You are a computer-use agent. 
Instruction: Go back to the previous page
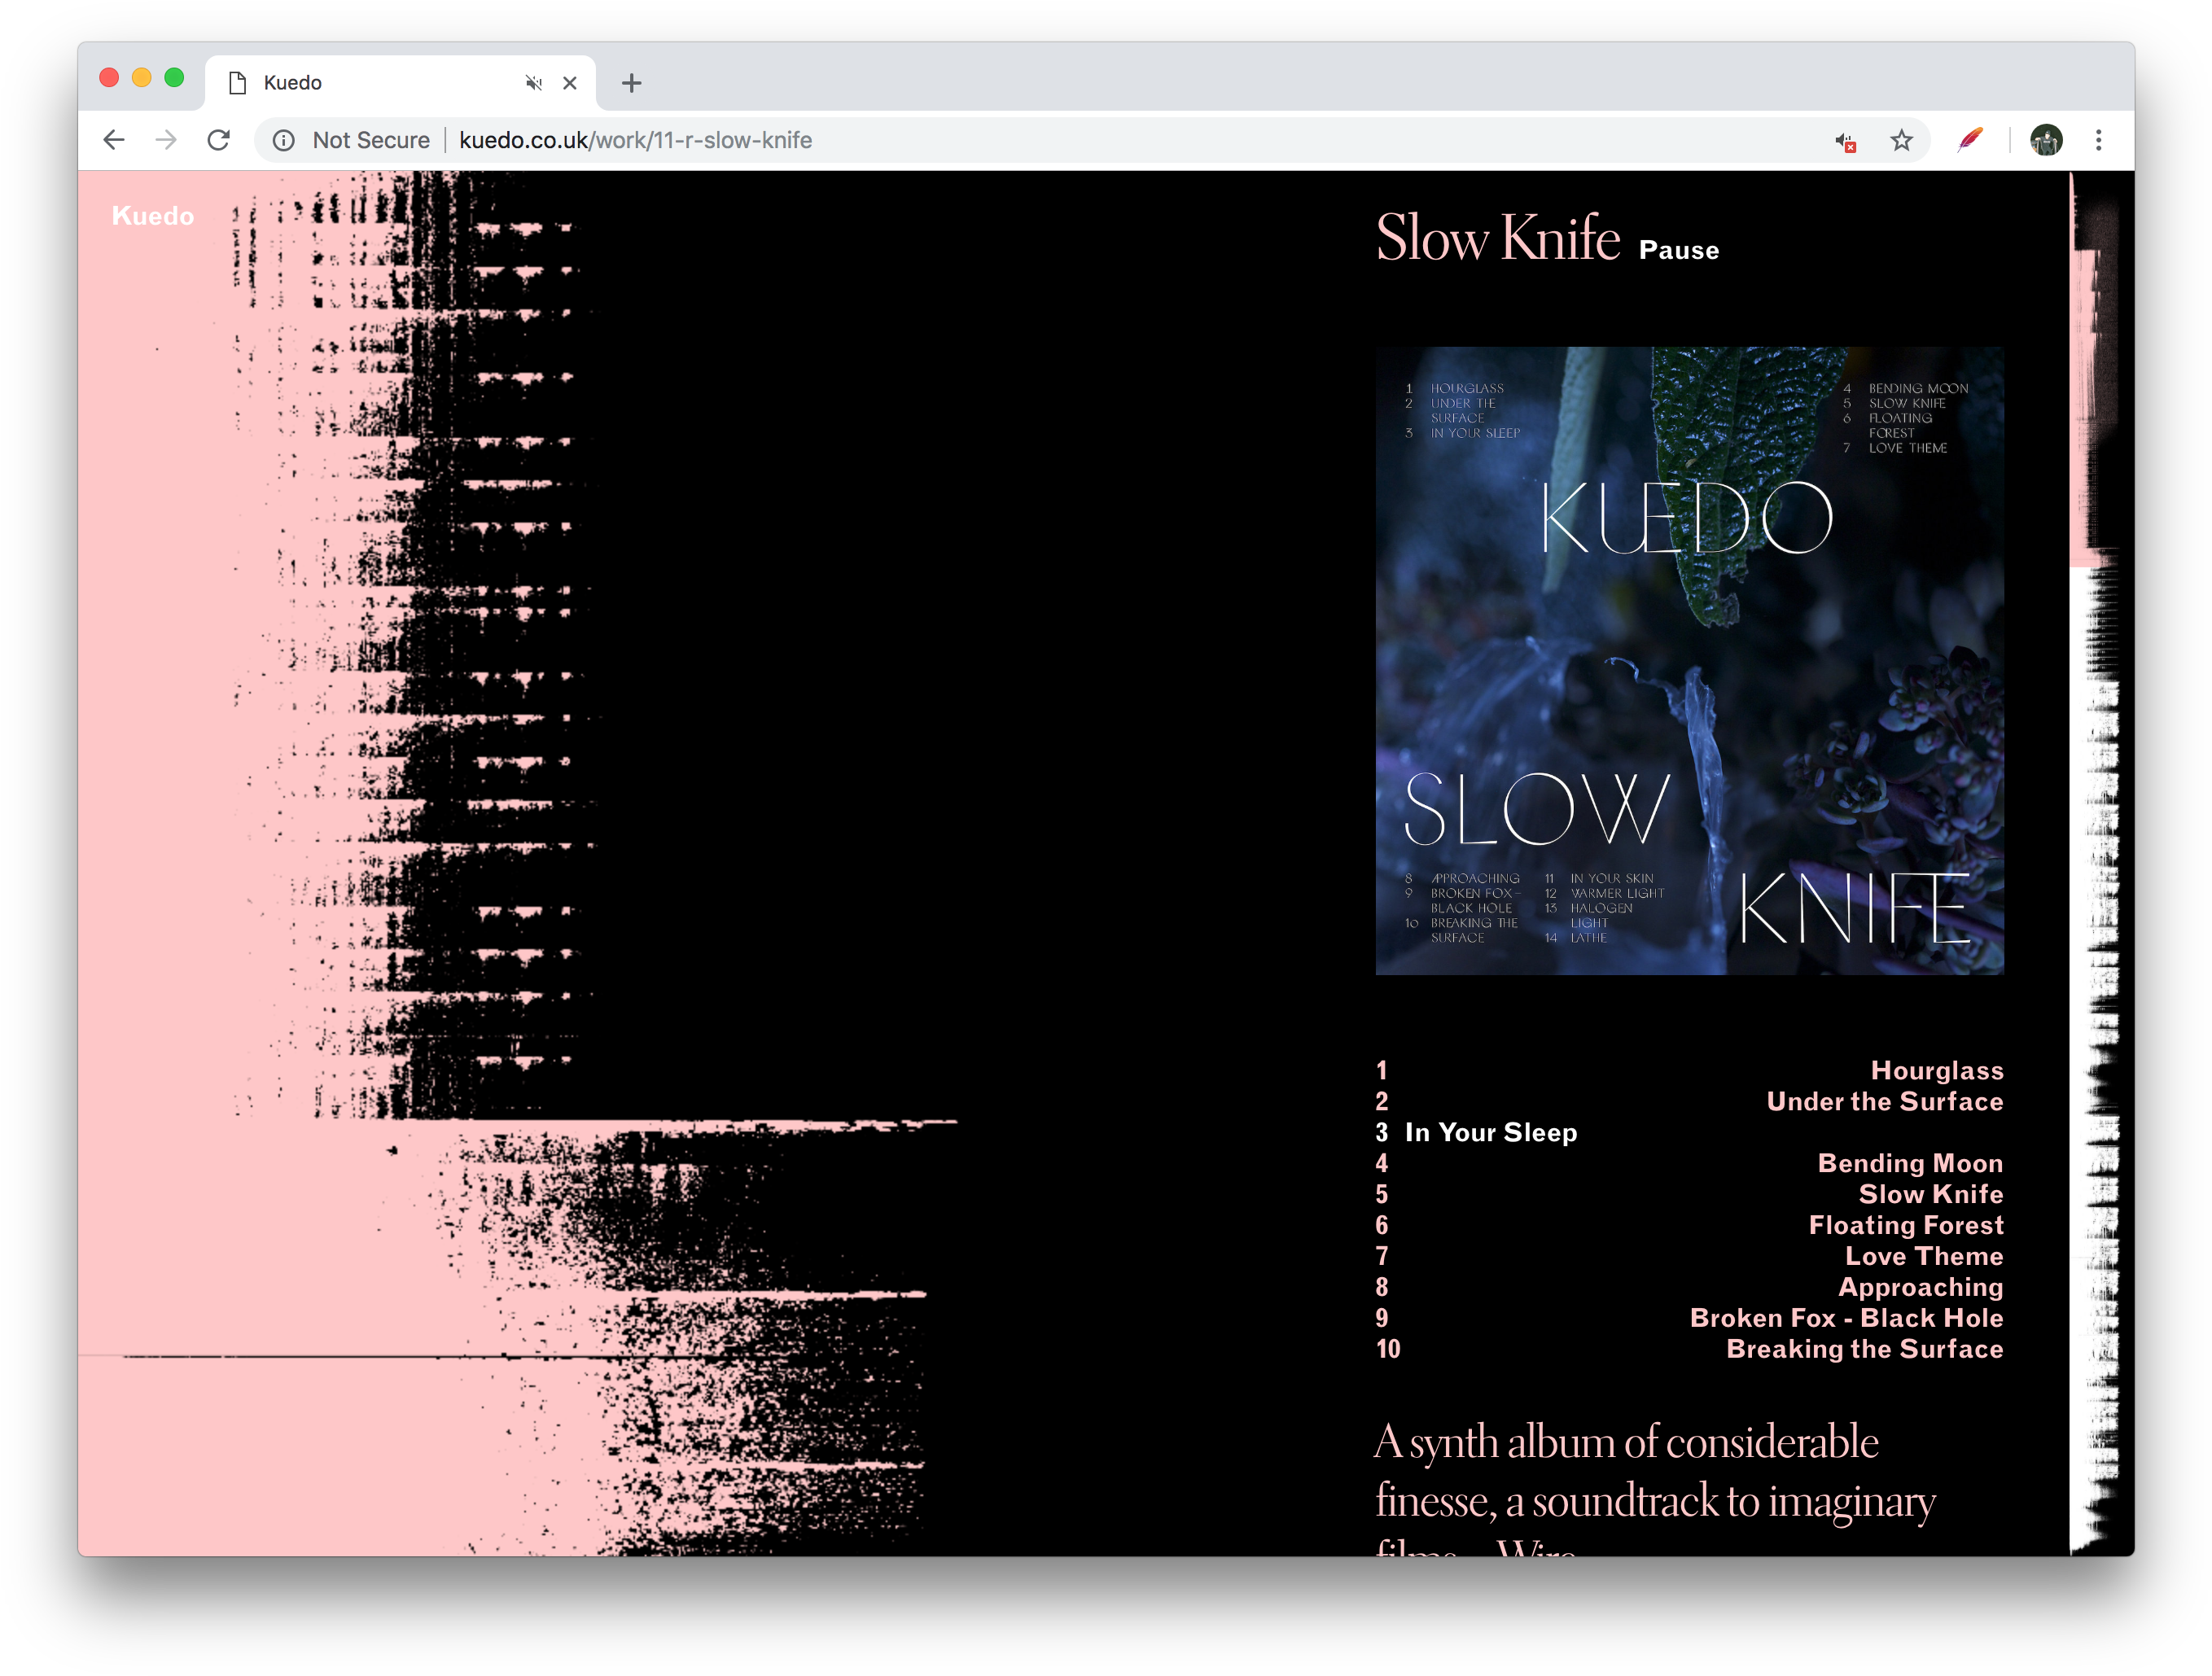tap(114, 140)
